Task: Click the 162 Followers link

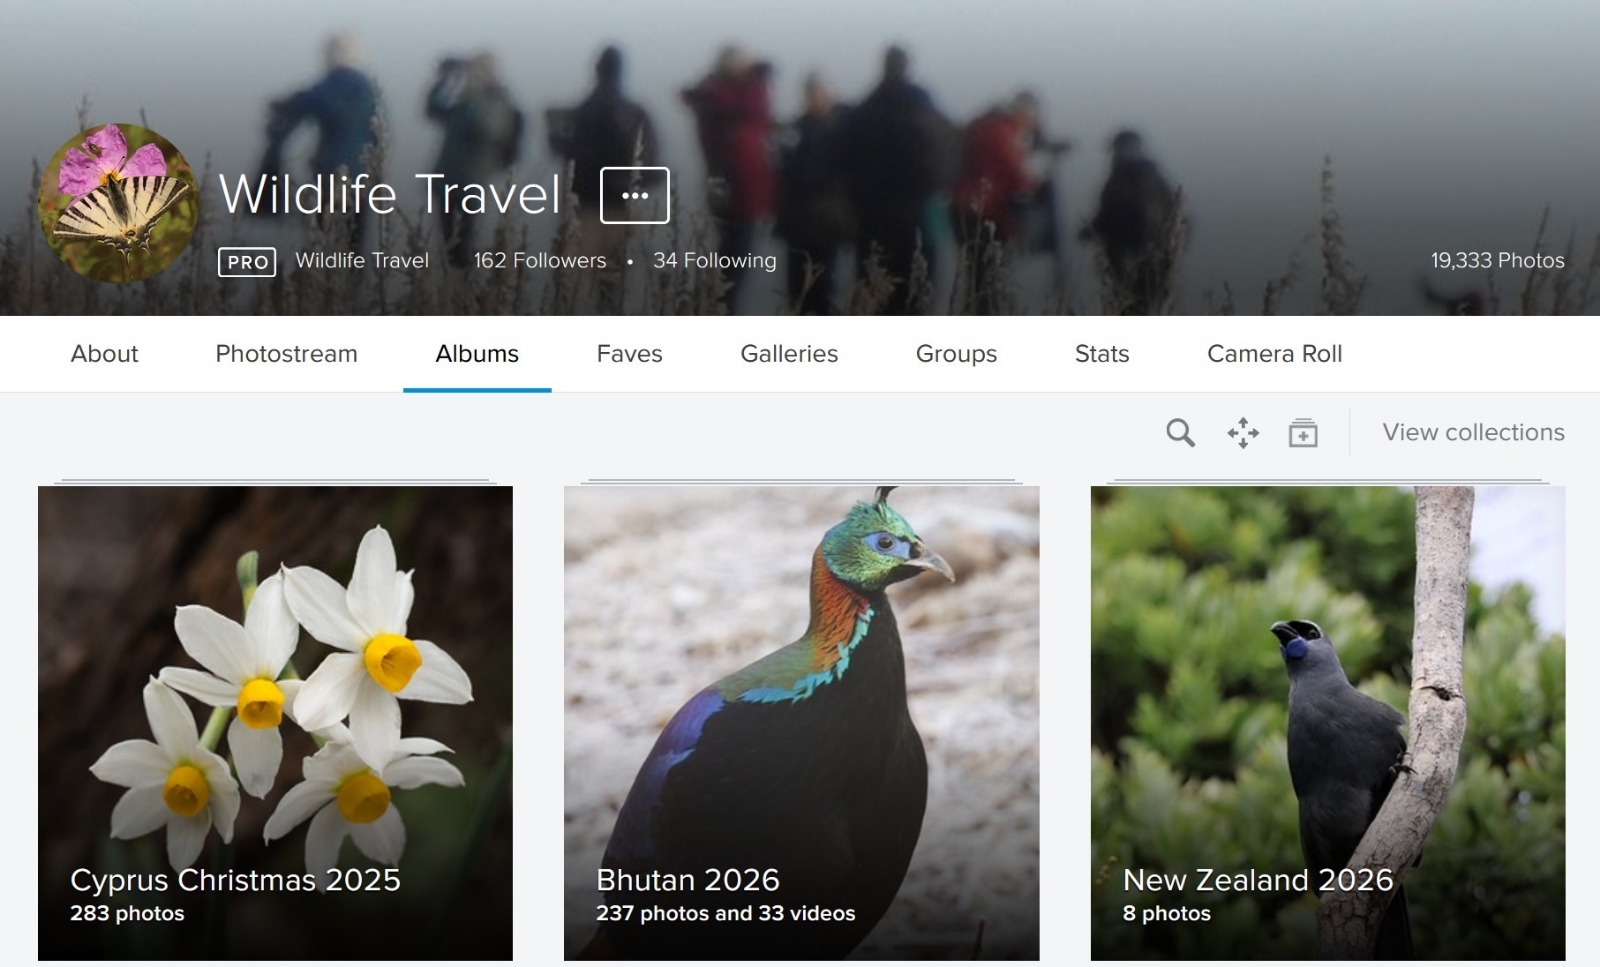Action: (540, 261)
